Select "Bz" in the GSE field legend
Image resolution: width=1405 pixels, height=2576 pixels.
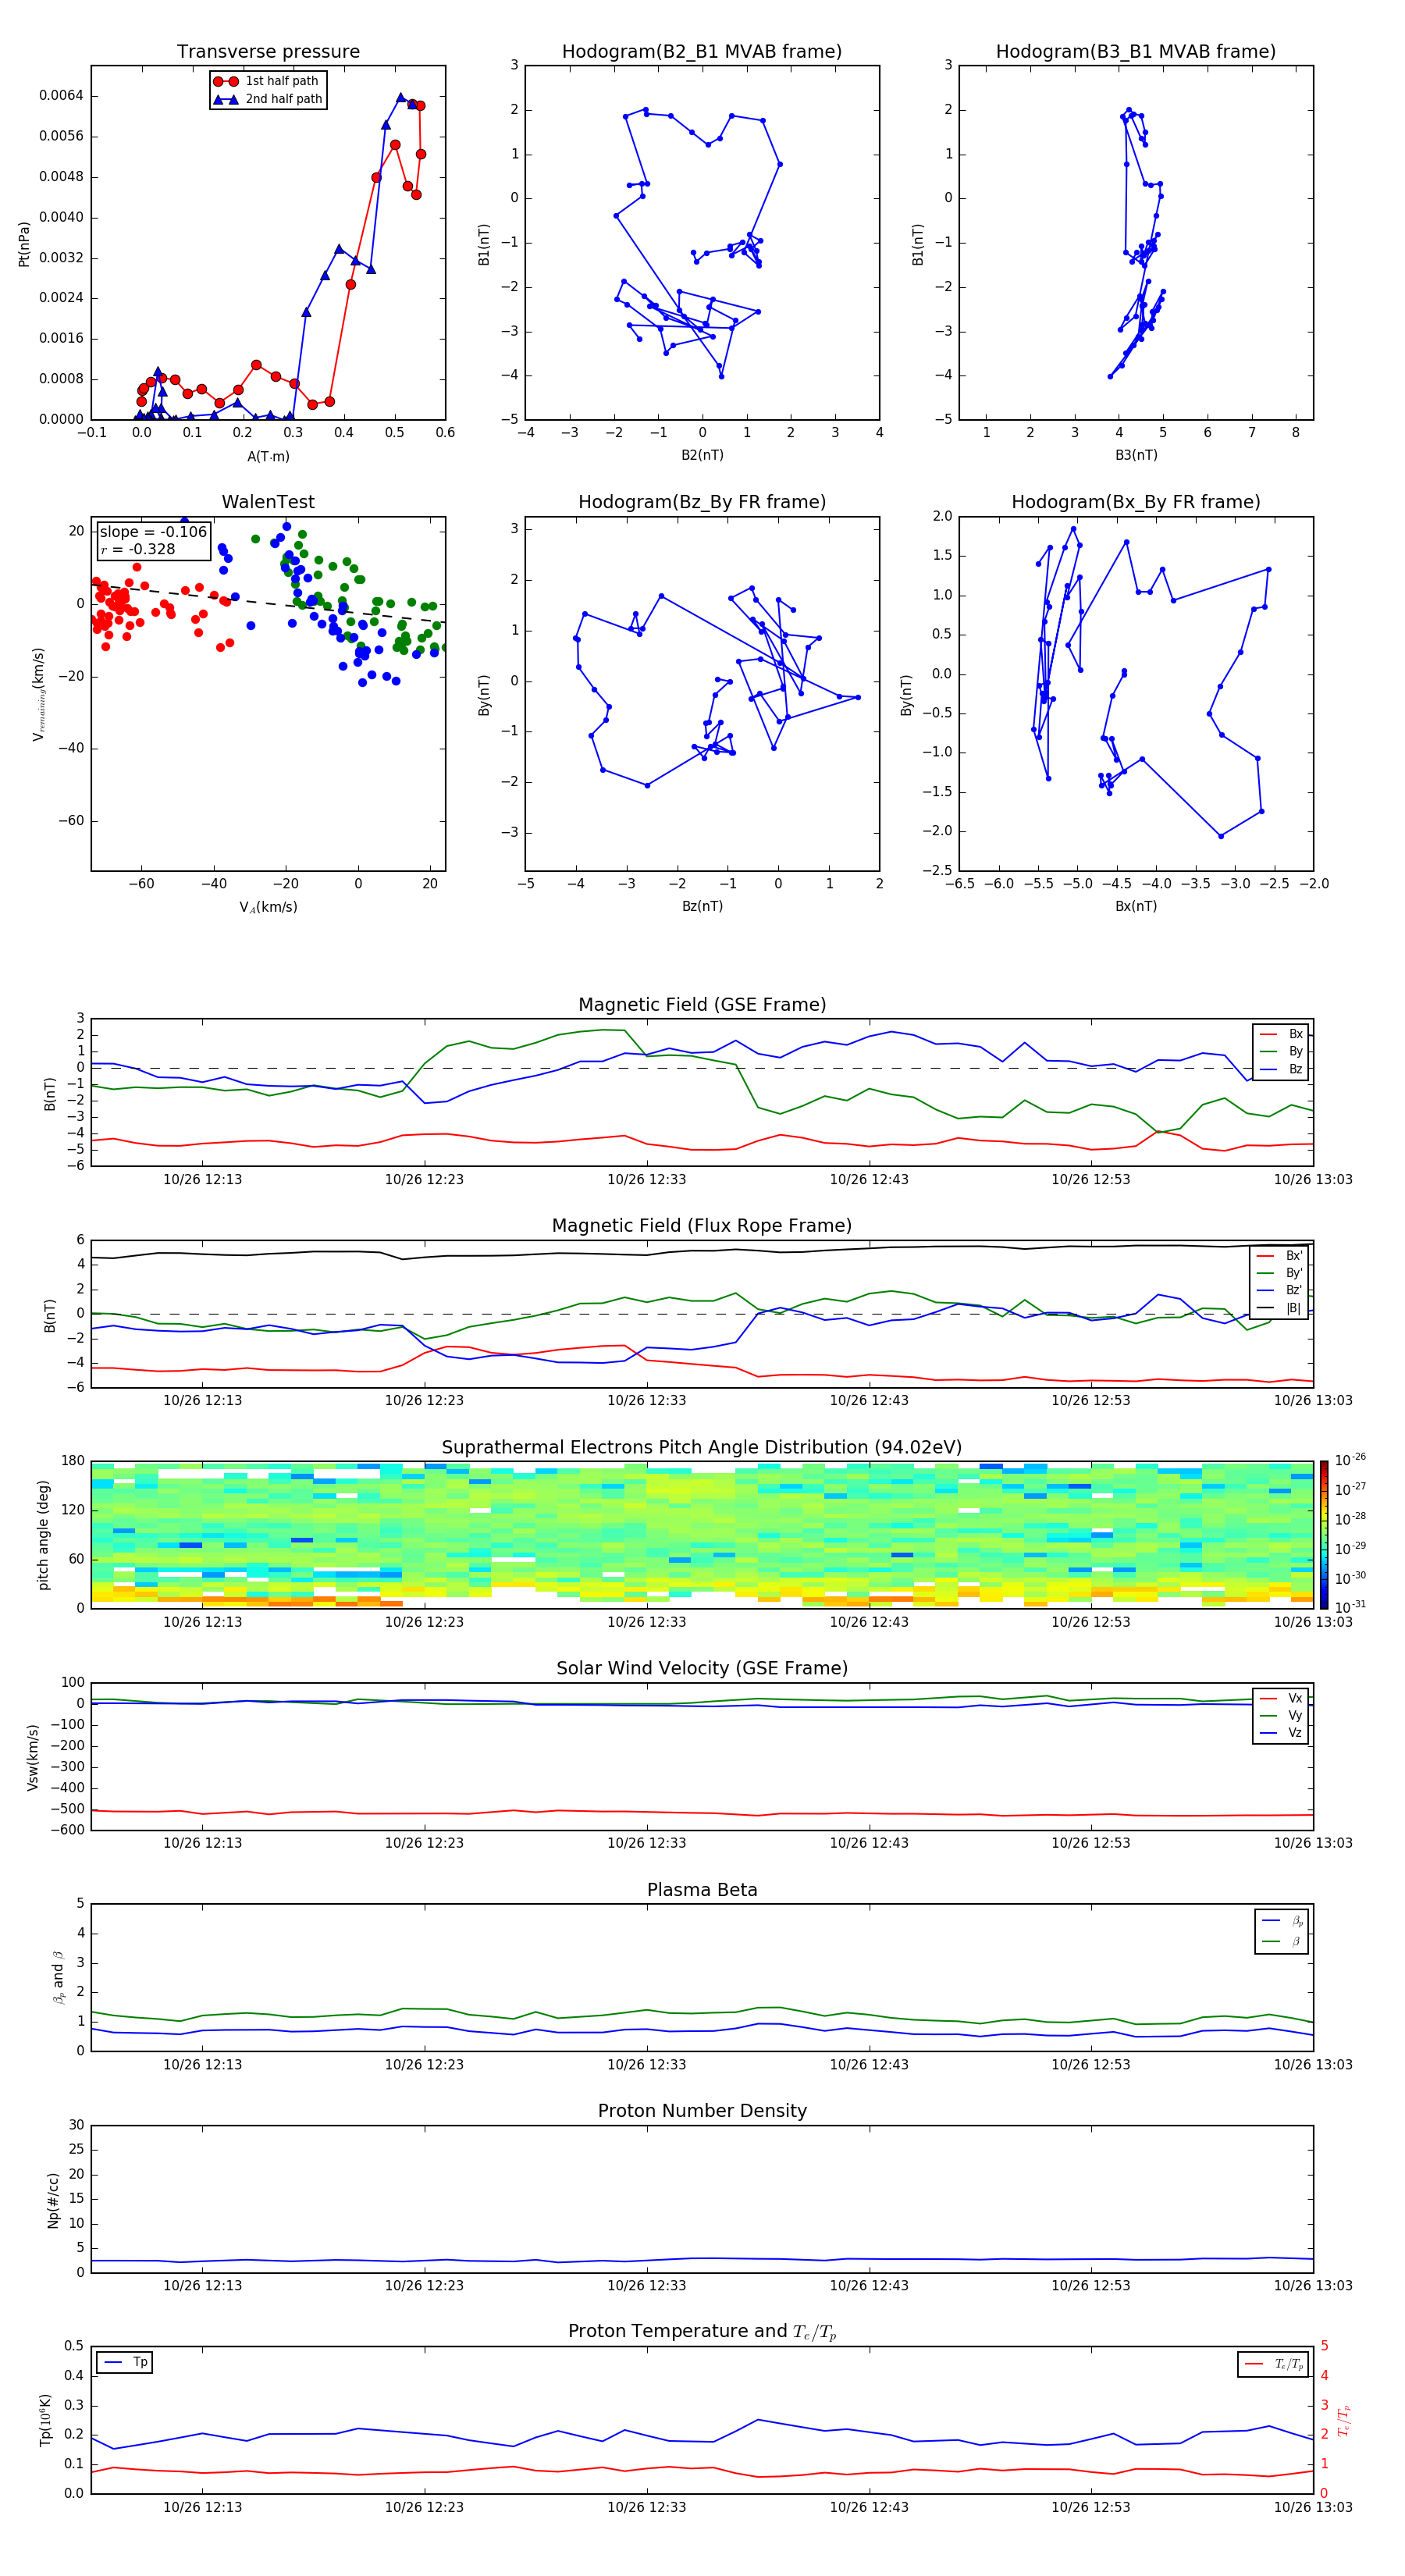(x=1282, y=1069)
